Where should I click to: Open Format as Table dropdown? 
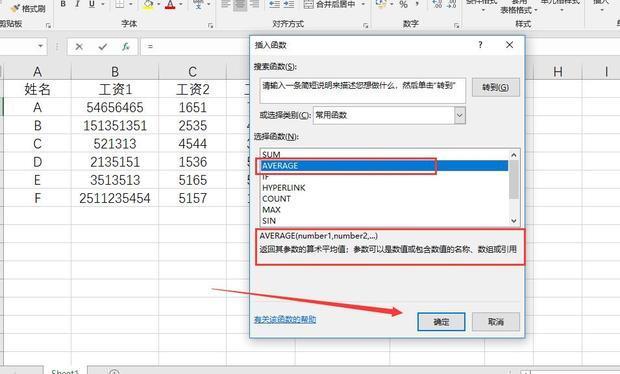(519, 7)
